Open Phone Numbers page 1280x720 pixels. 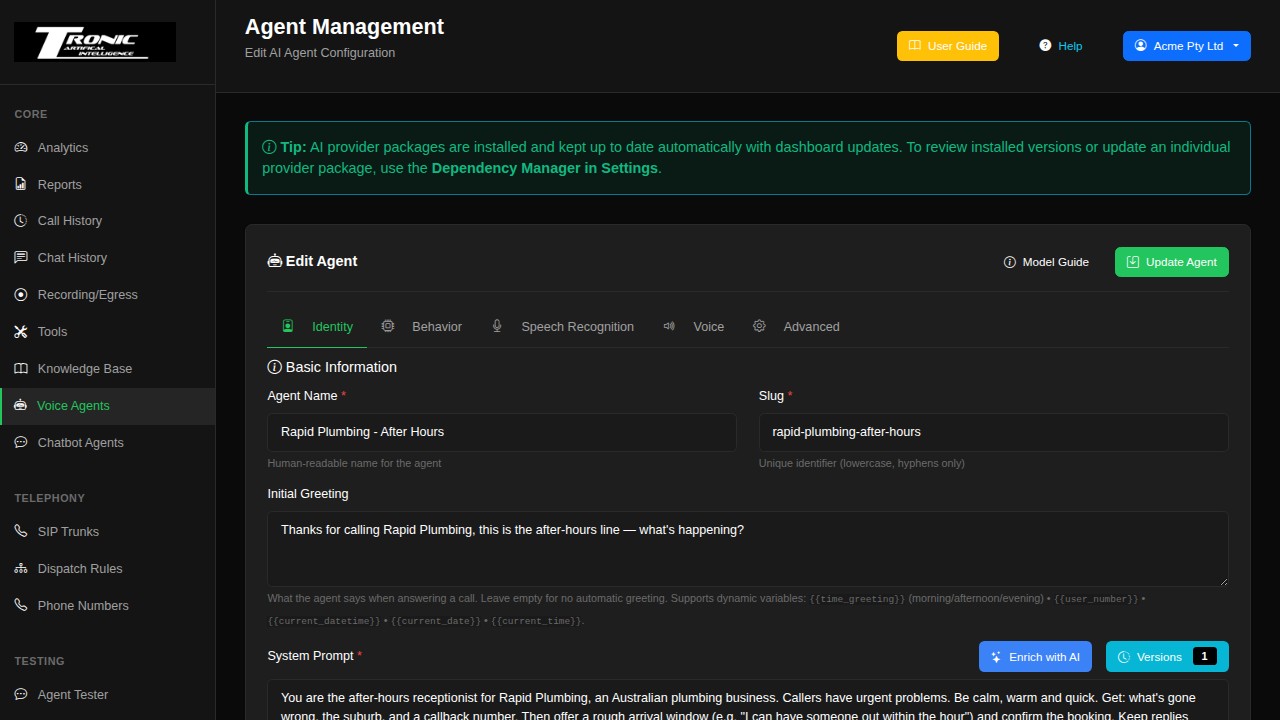tap(107, 606)
